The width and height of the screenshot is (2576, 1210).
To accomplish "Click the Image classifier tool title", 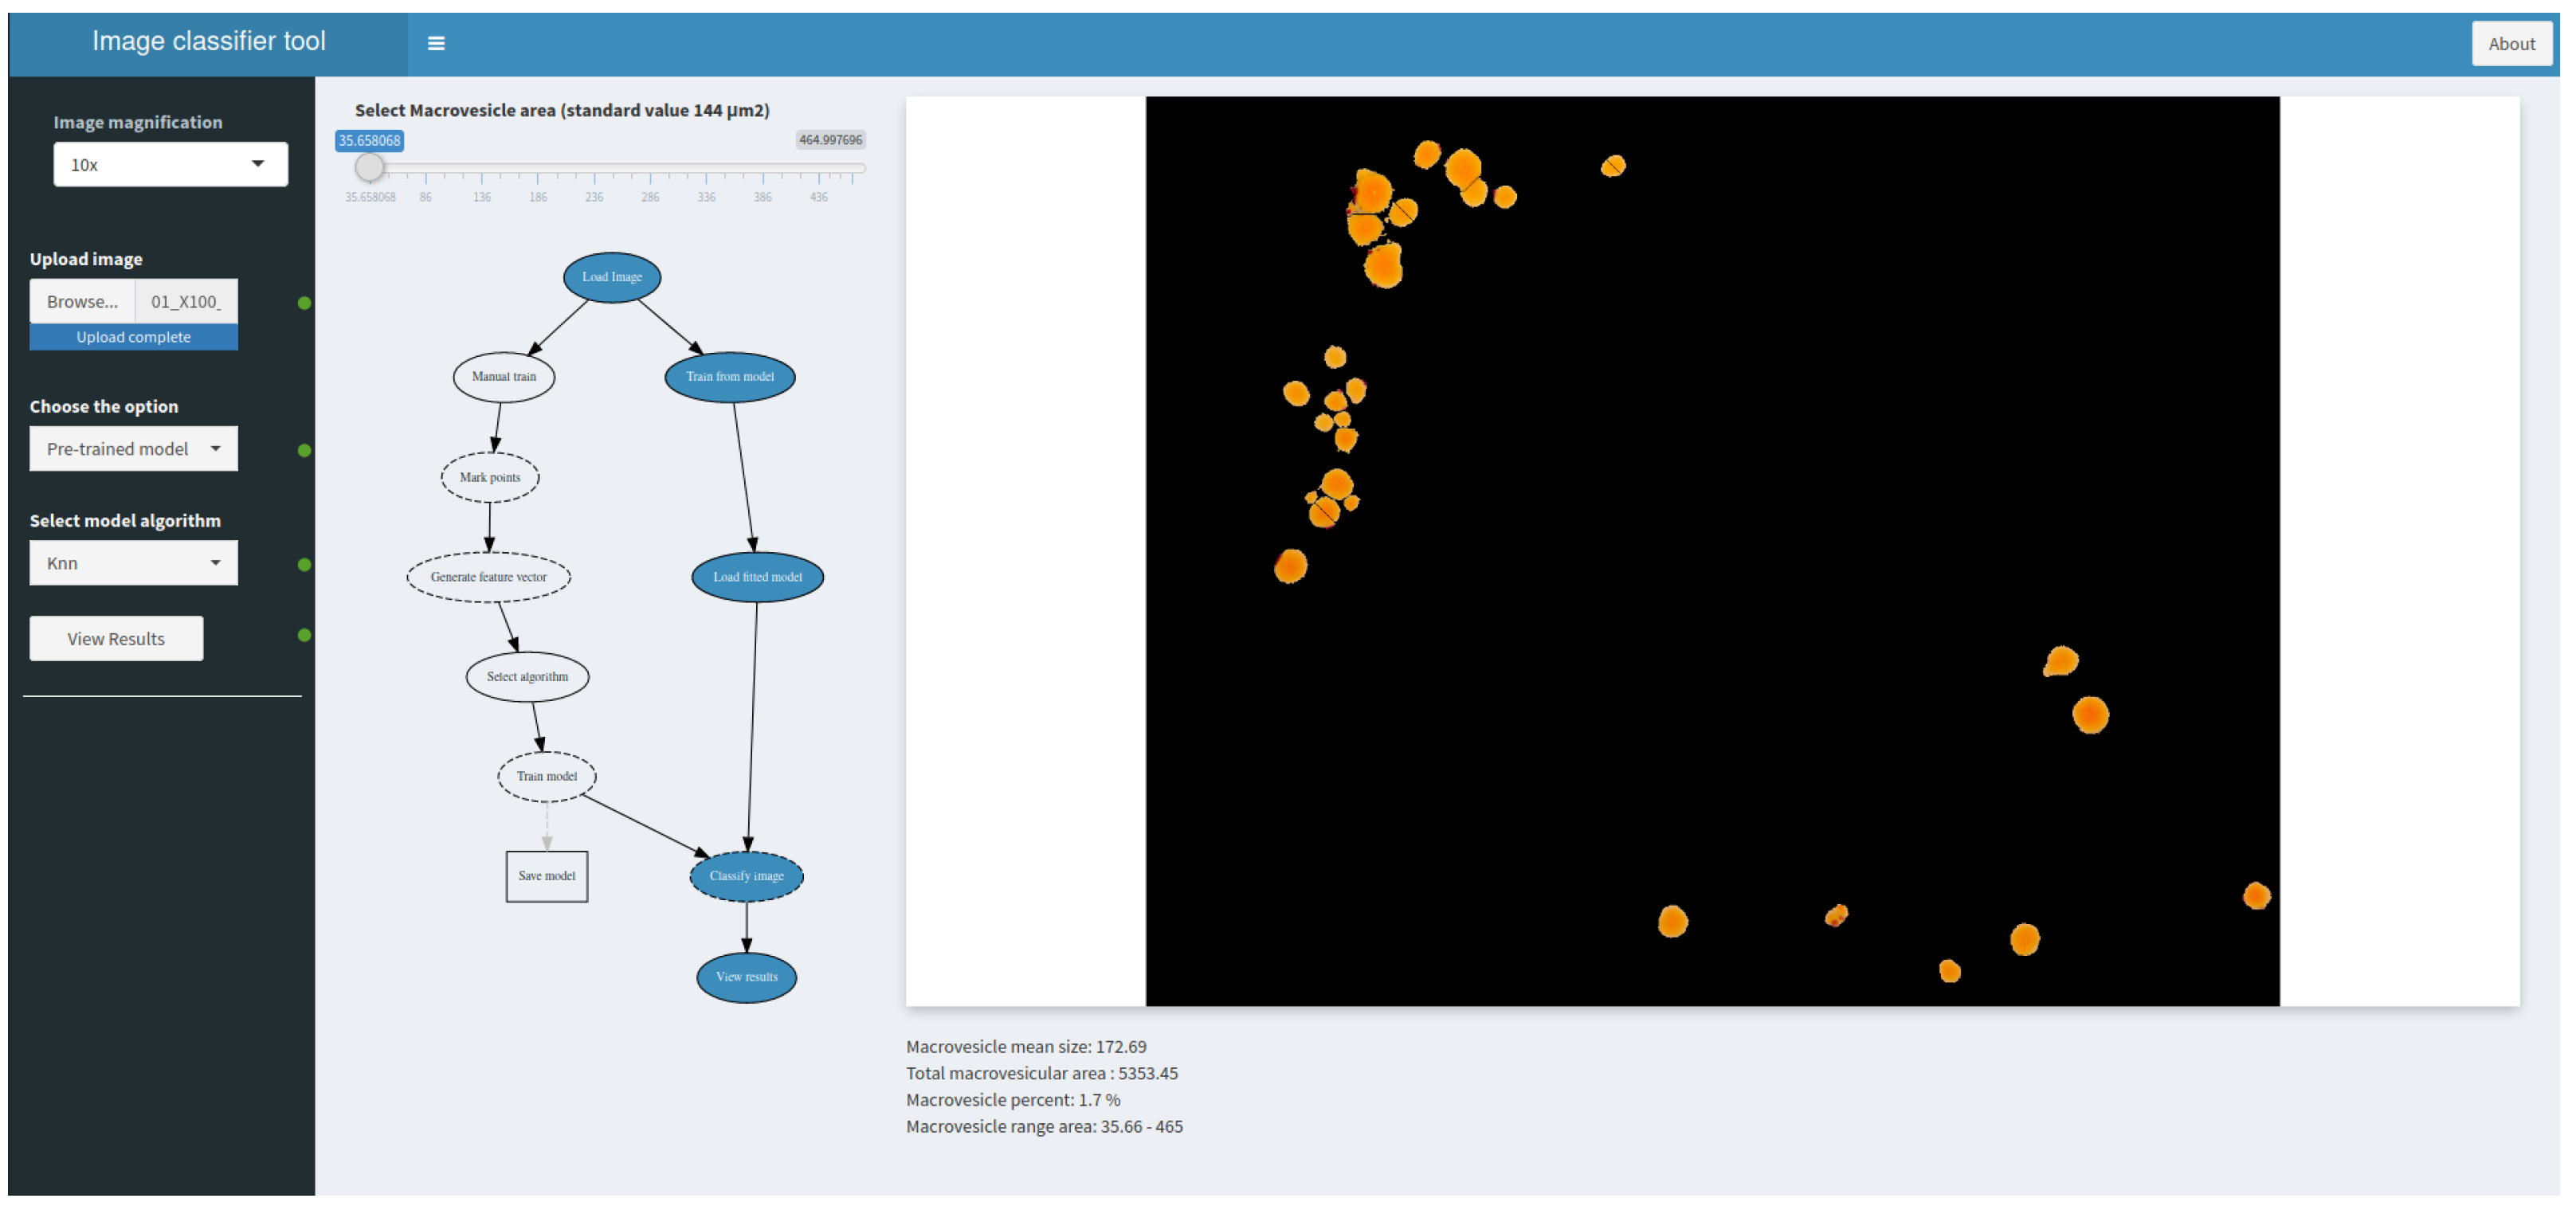I will (x=208, y=41).
